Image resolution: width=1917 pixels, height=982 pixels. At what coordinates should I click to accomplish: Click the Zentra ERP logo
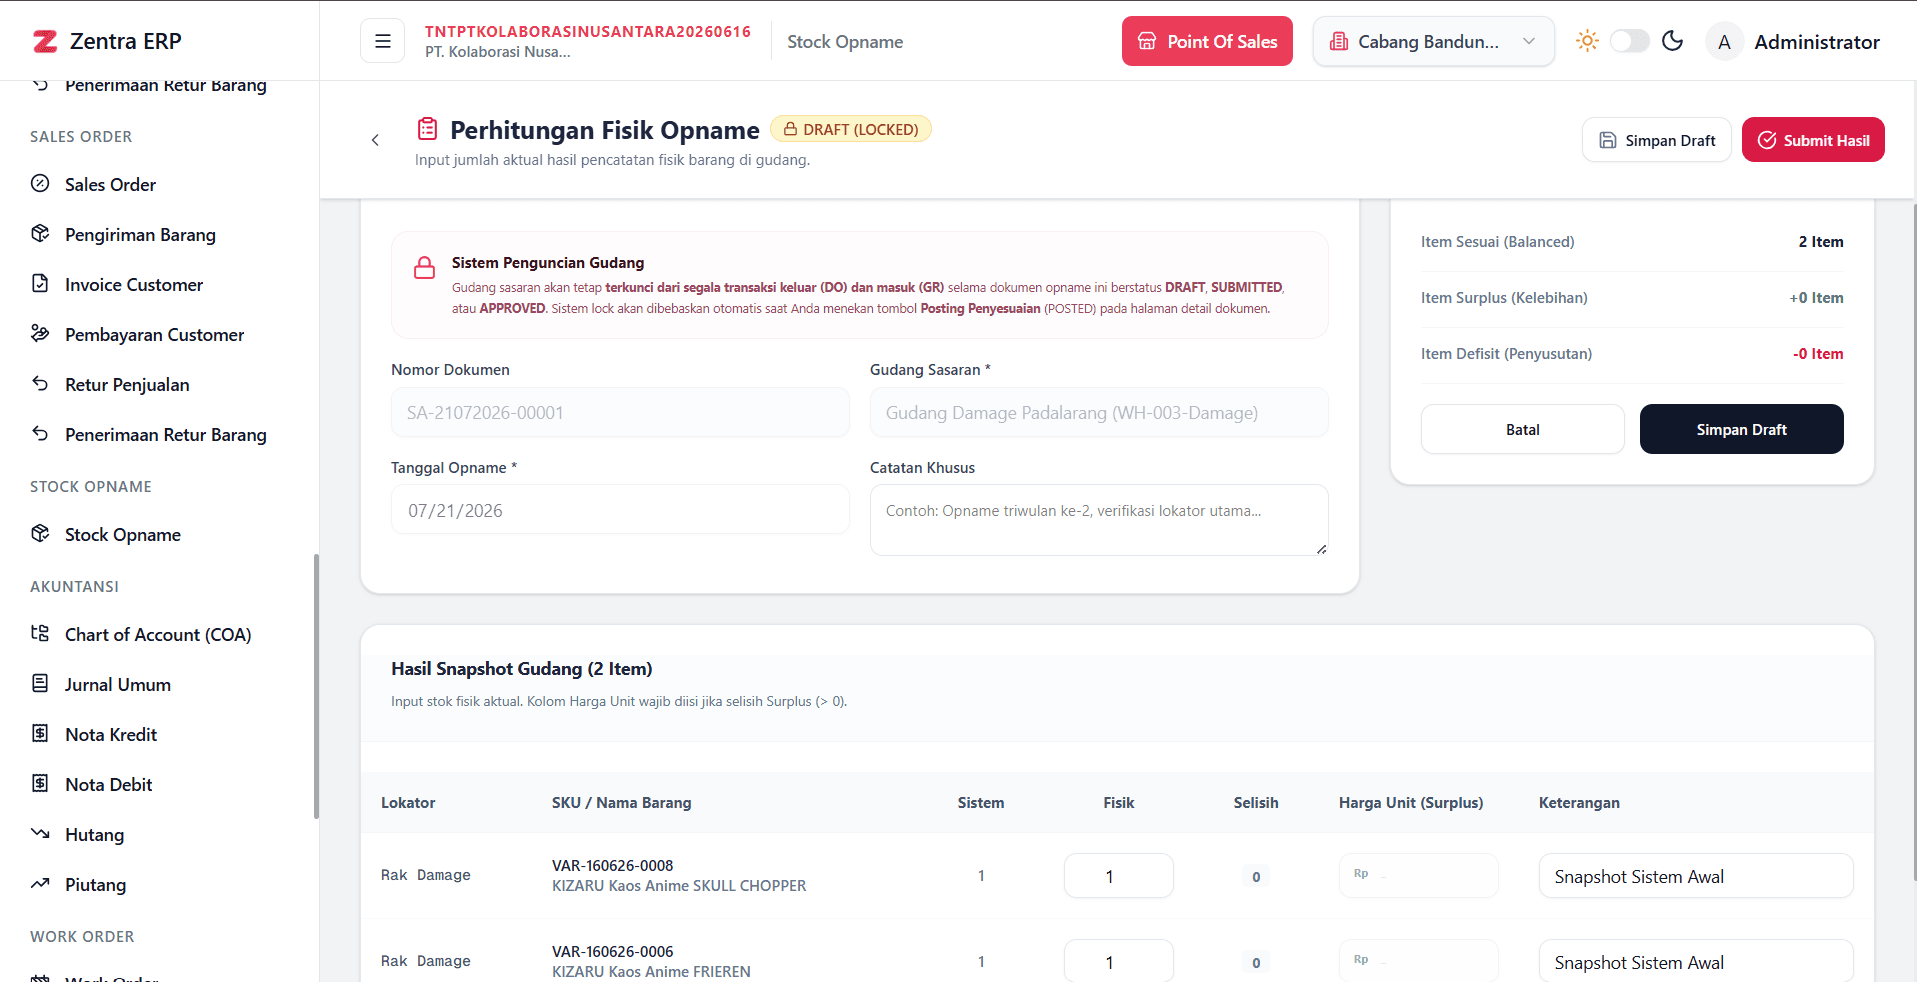(107, 41)
